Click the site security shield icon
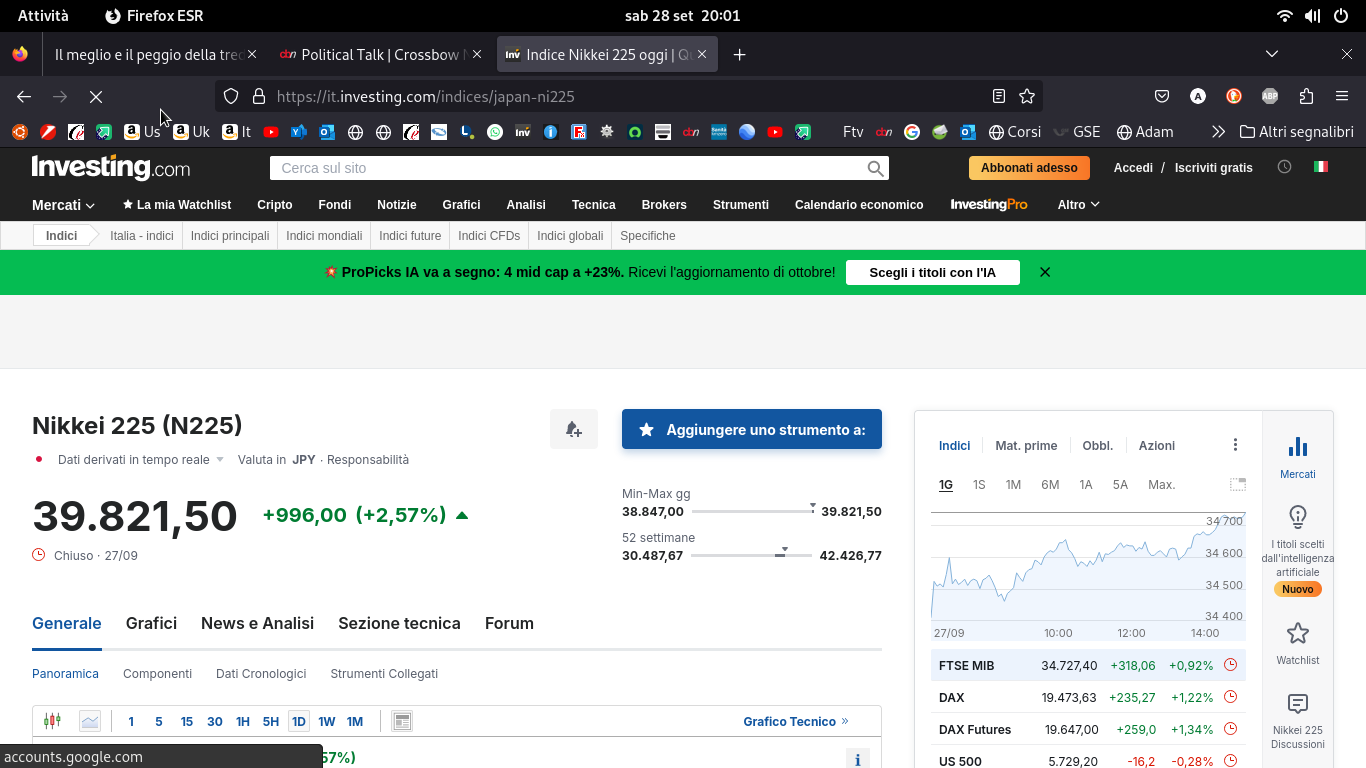 point(231,96)
